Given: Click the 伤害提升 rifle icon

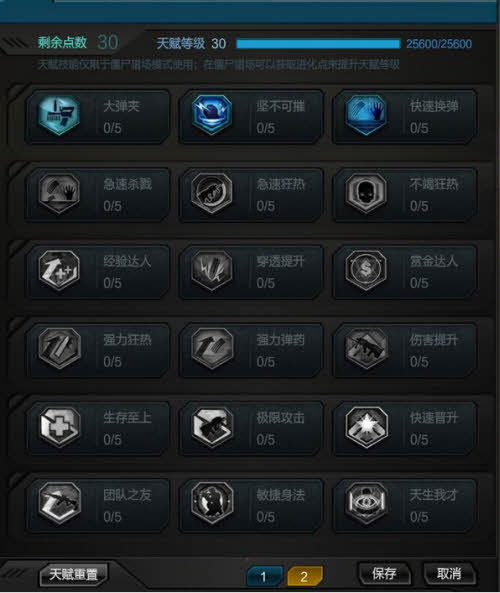Looking at the screenshot, I should (x=366, y=348).
